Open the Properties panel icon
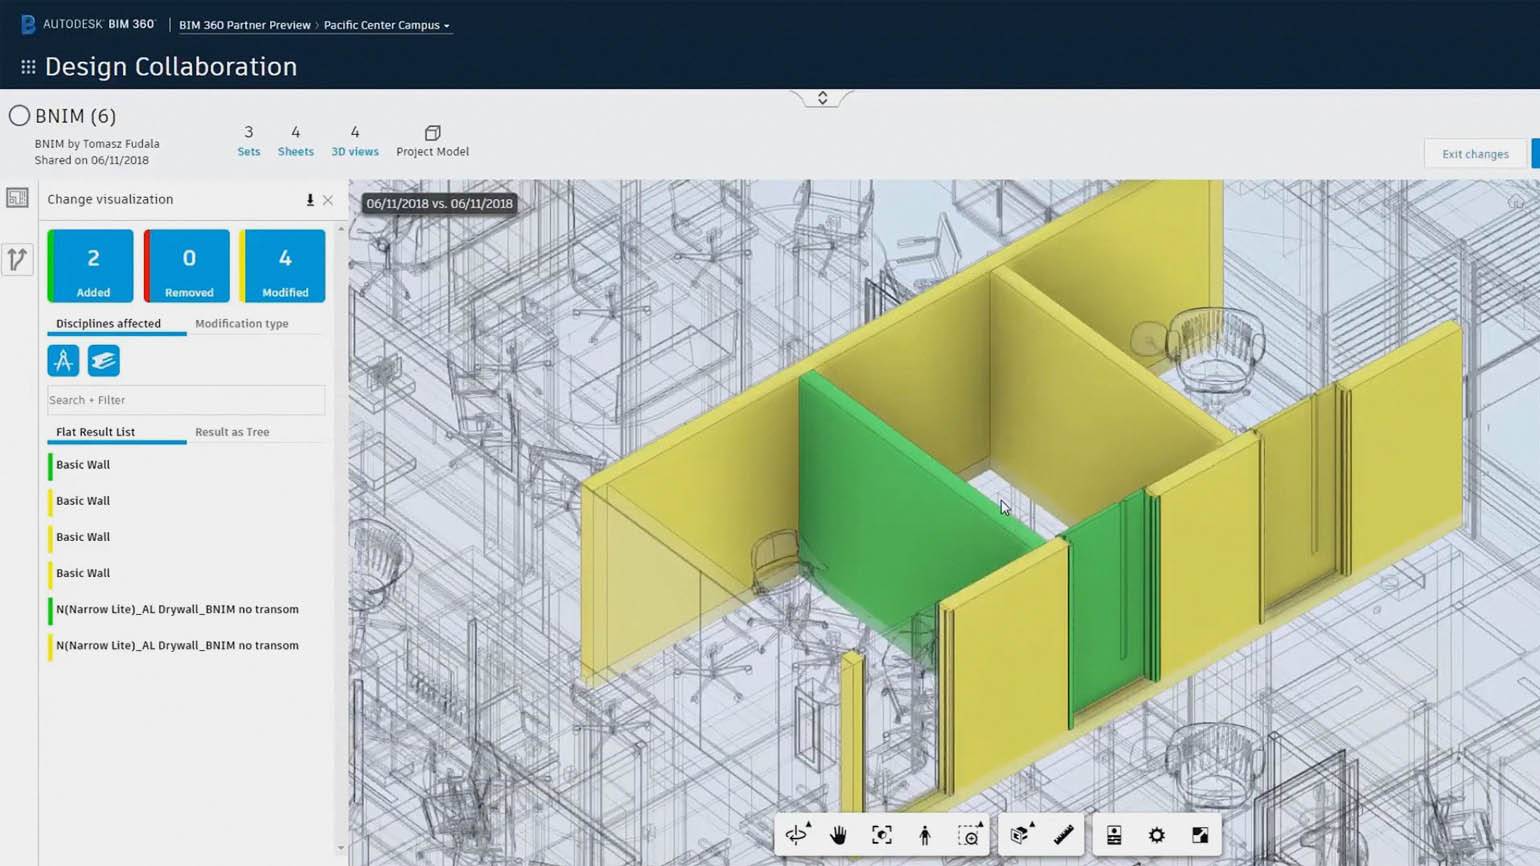Image resolution: width=1540 pixels, height=866 pixels. pyautogui.click(x=1114, y=835)
